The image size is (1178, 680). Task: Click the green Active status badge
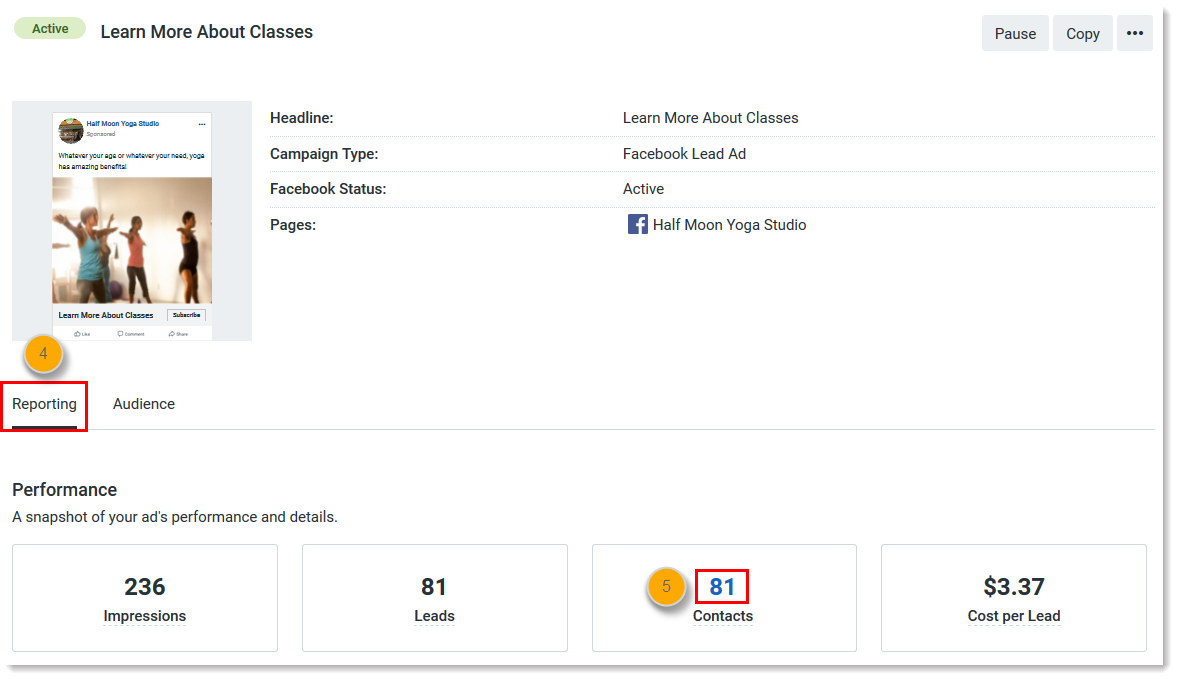[x=49, y=29]
